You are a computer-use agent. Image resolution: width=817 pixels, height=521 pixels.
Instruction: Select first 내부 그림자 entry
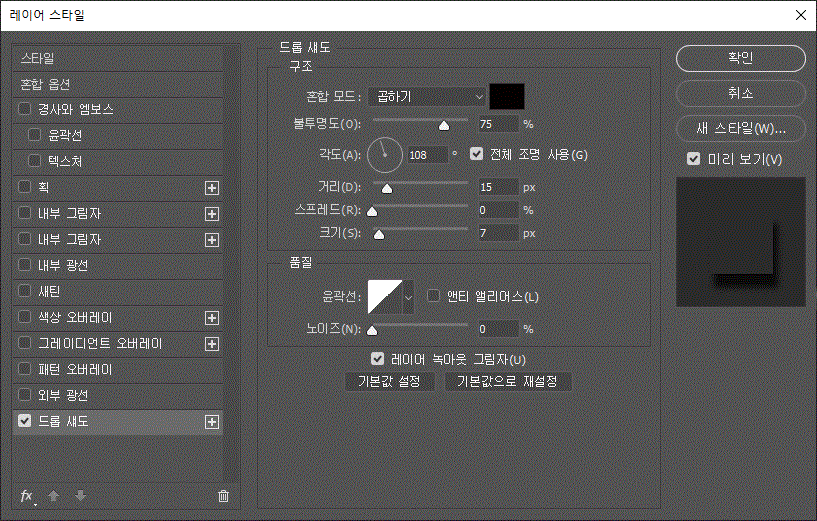point(118,214)
